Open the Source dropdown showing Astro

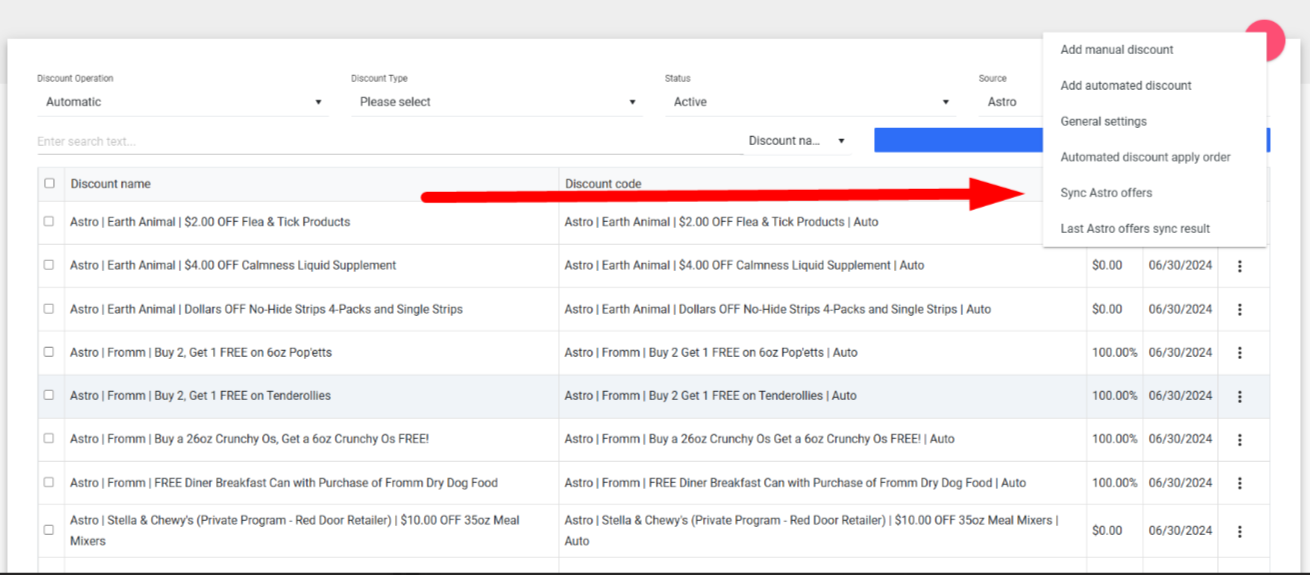[1010, 102]
